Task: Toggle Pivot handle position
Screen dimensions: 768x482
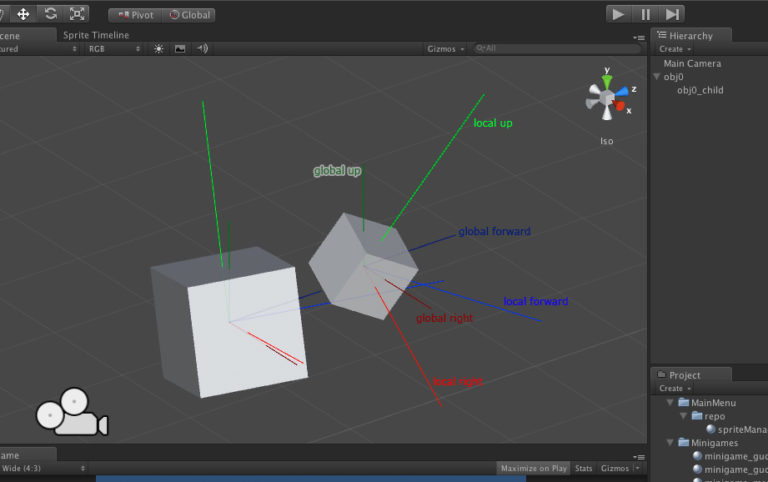Action: click(136, 15)
